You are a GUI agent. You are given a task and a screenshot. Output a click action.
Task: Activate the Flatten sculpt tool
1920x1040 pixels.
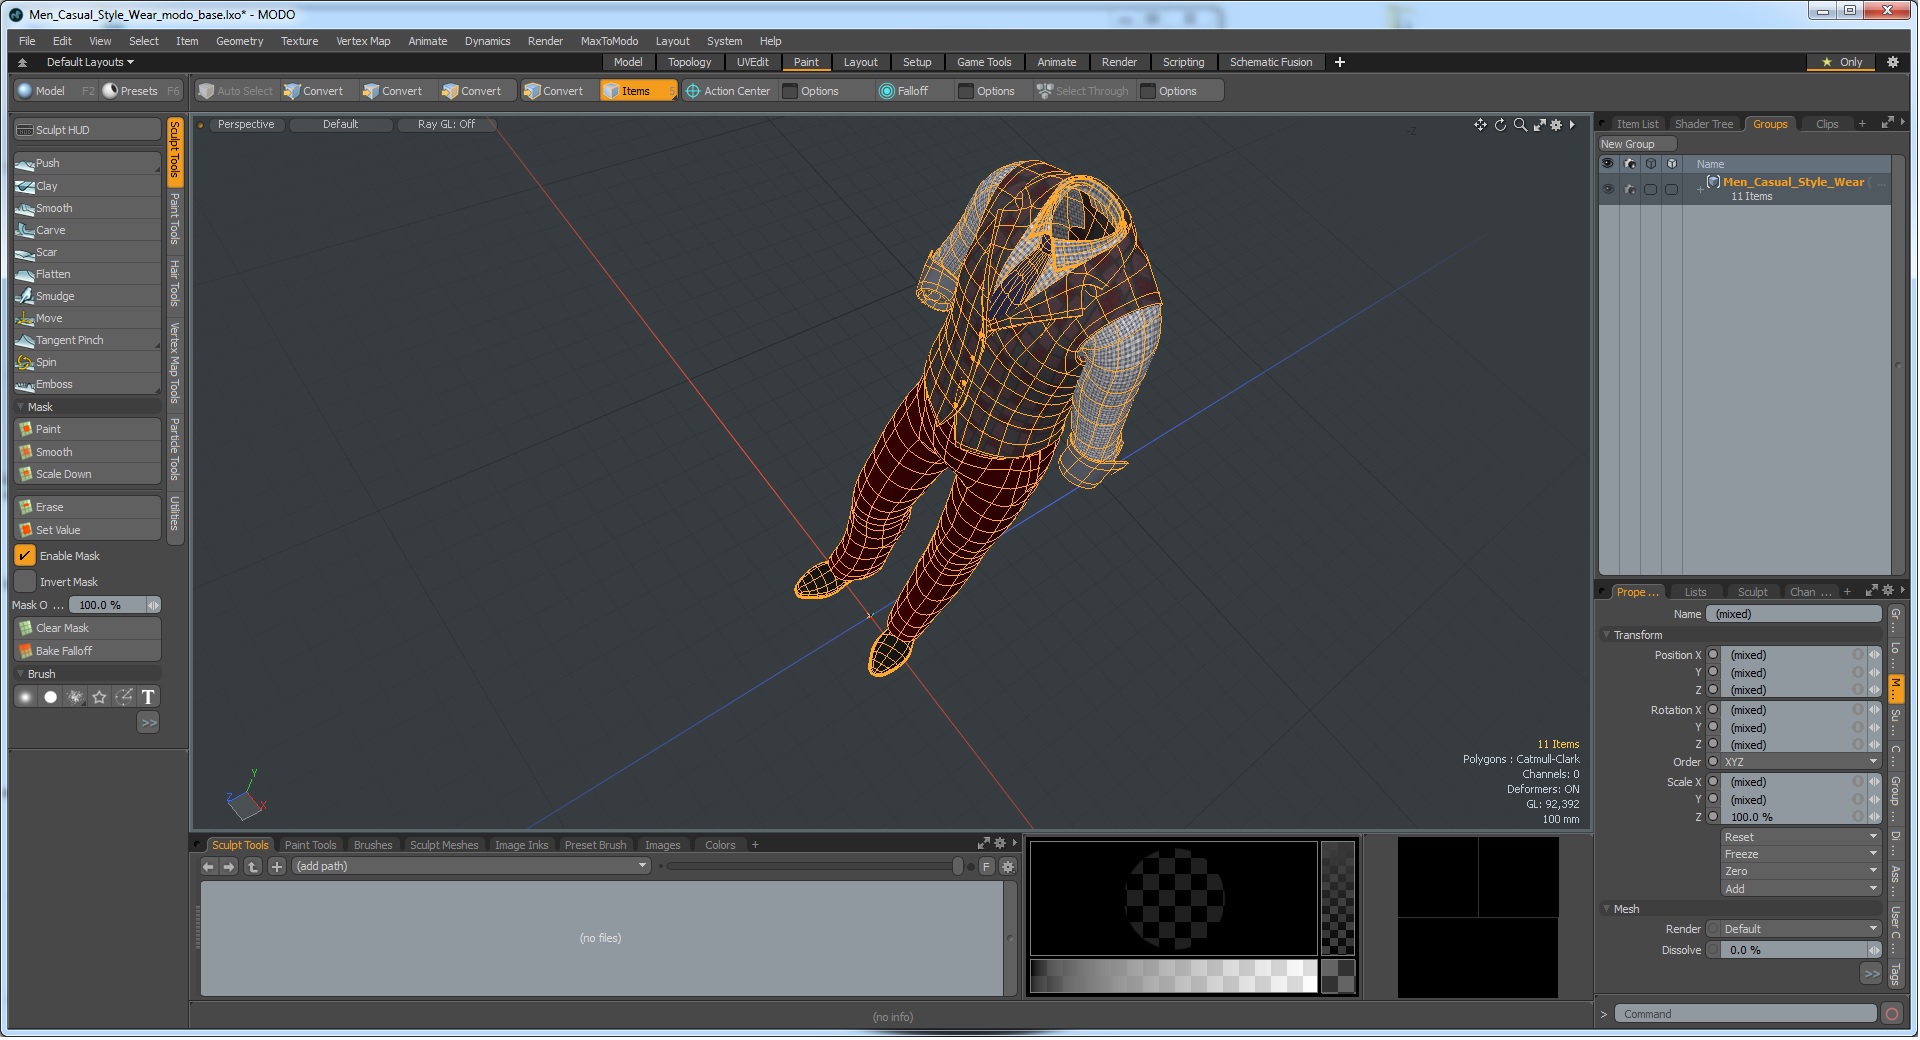tap(87, 274)
